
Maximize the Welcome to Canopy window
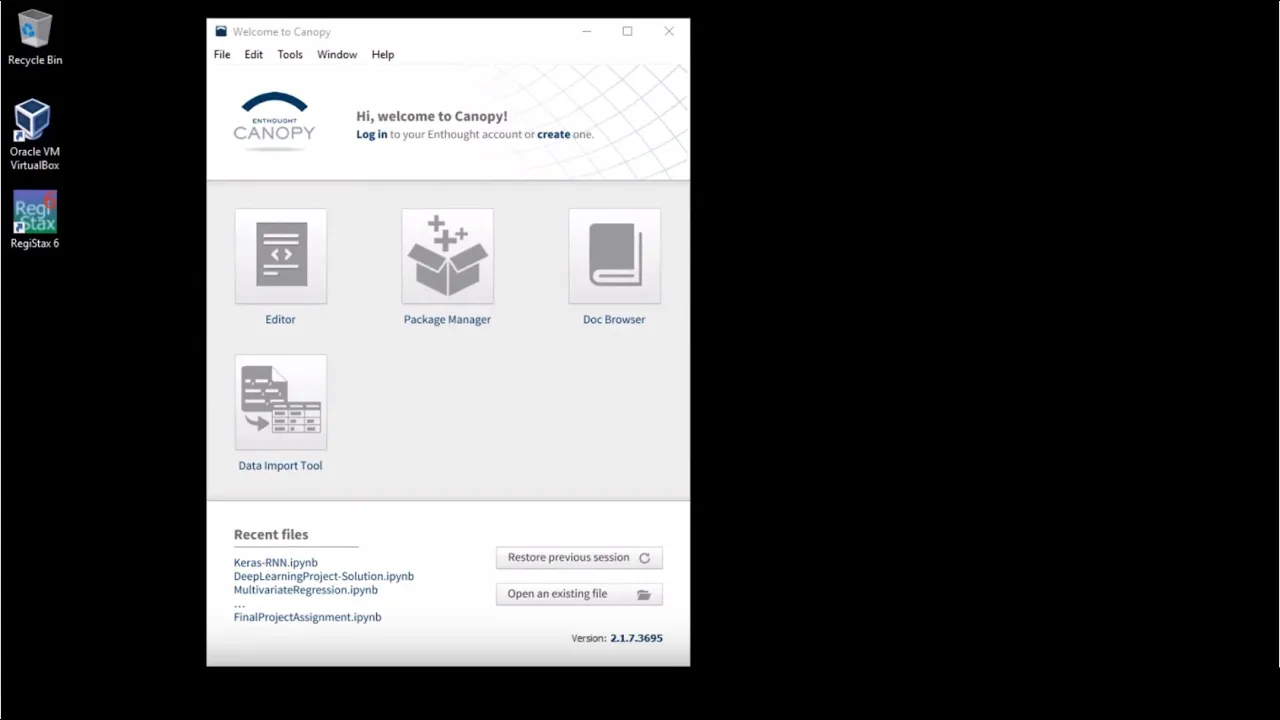[x=627, y=32]
